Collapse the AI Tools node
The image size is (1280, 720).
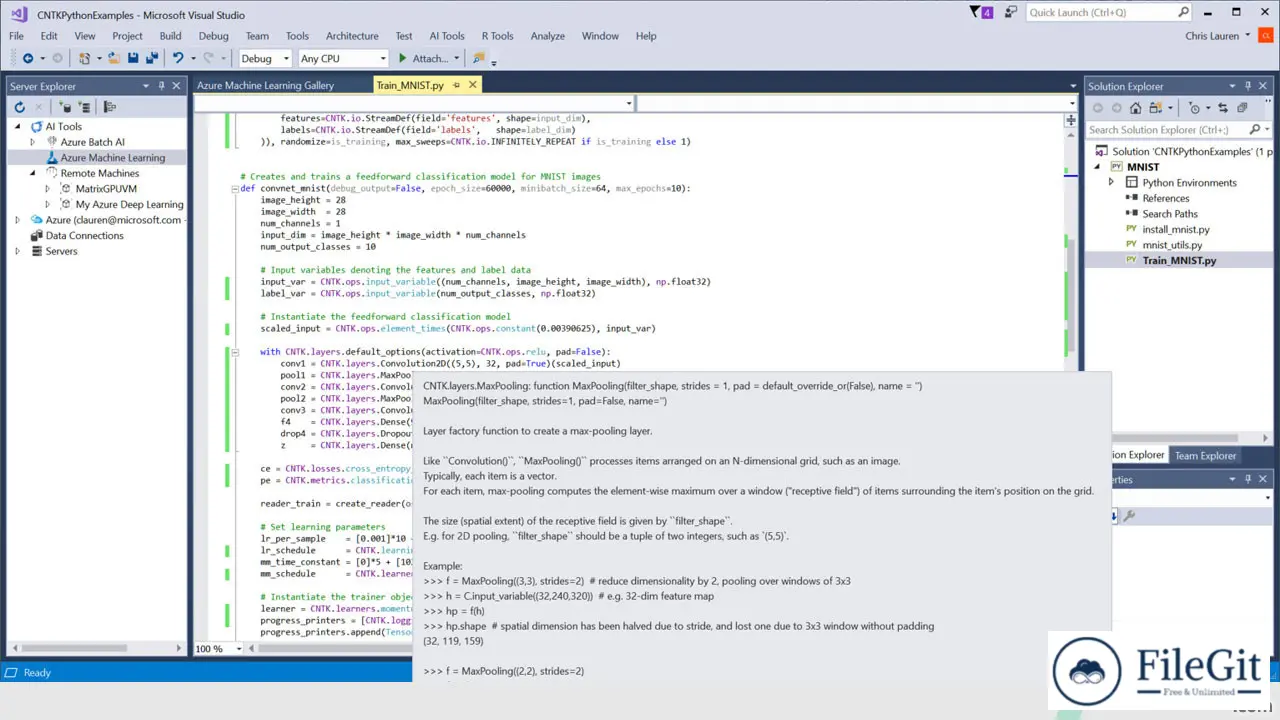tap(18, 126)
